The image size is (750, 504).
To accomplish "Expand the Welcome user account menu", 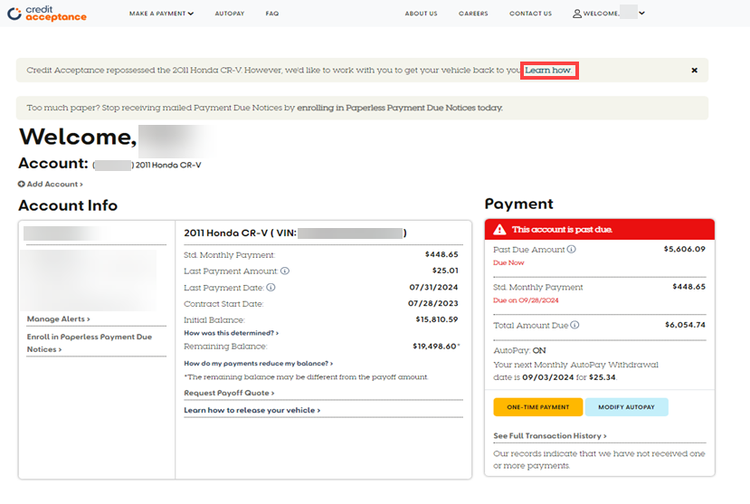I will pos(608,14).
